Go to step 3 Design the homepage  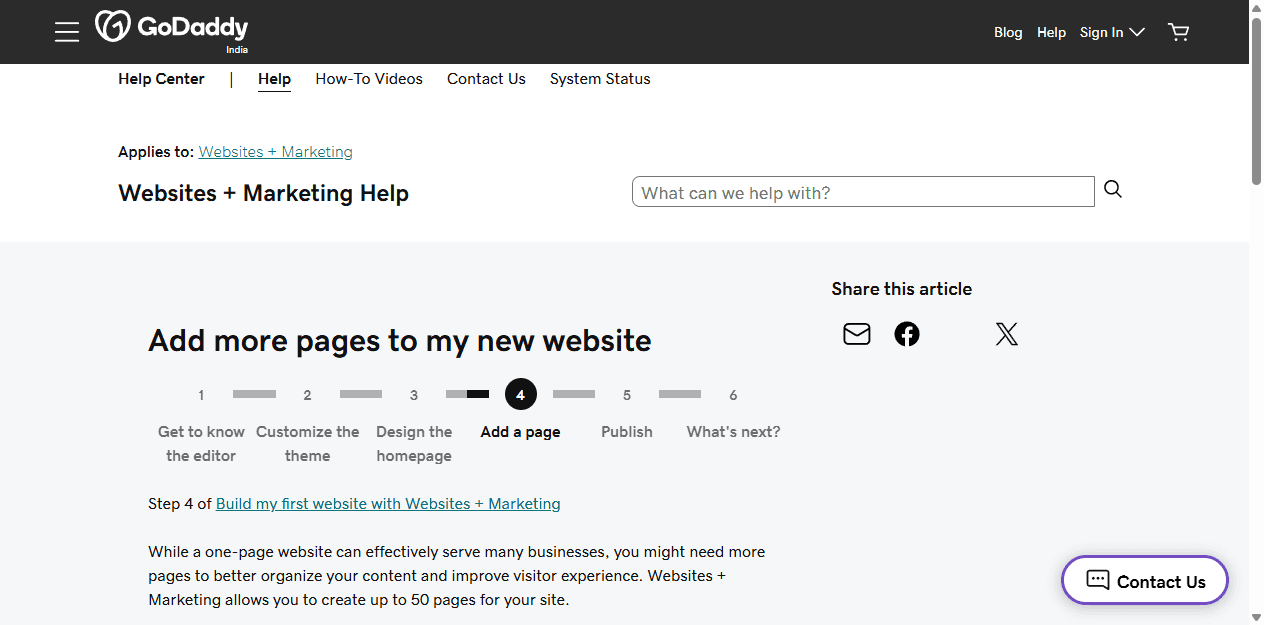414,425
